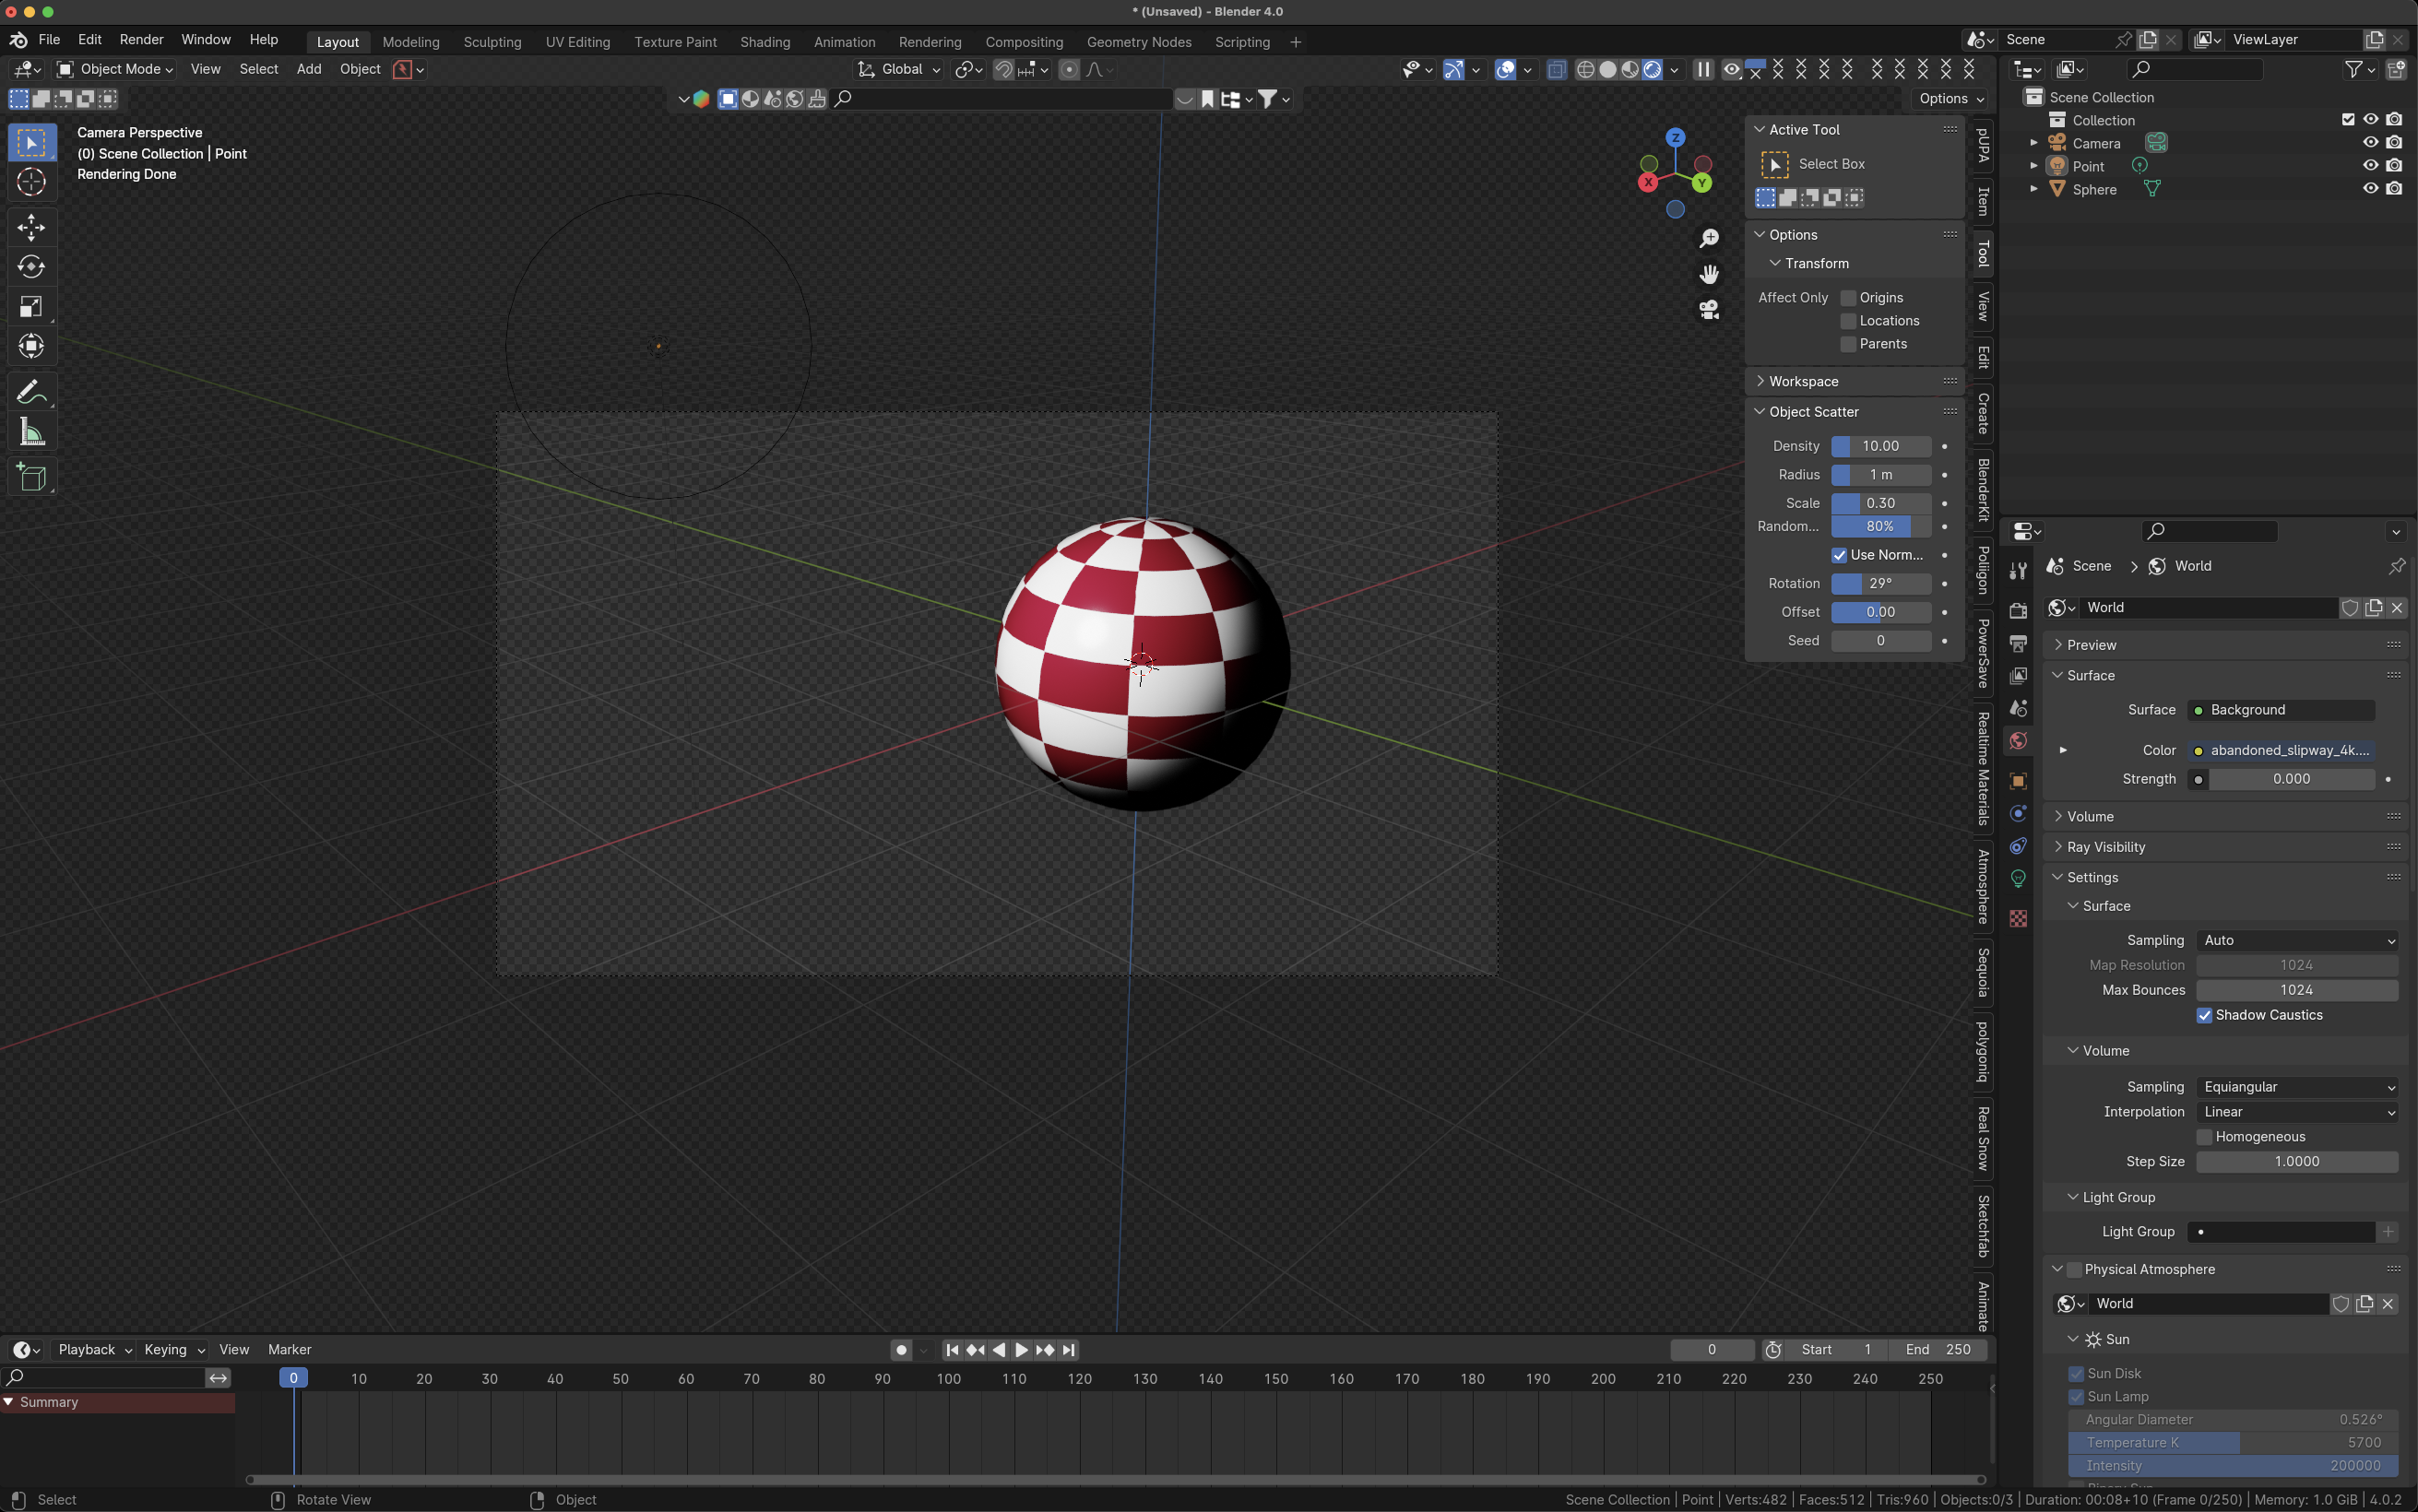
Task: Click the pan view hand icon
Action: 1709,274
